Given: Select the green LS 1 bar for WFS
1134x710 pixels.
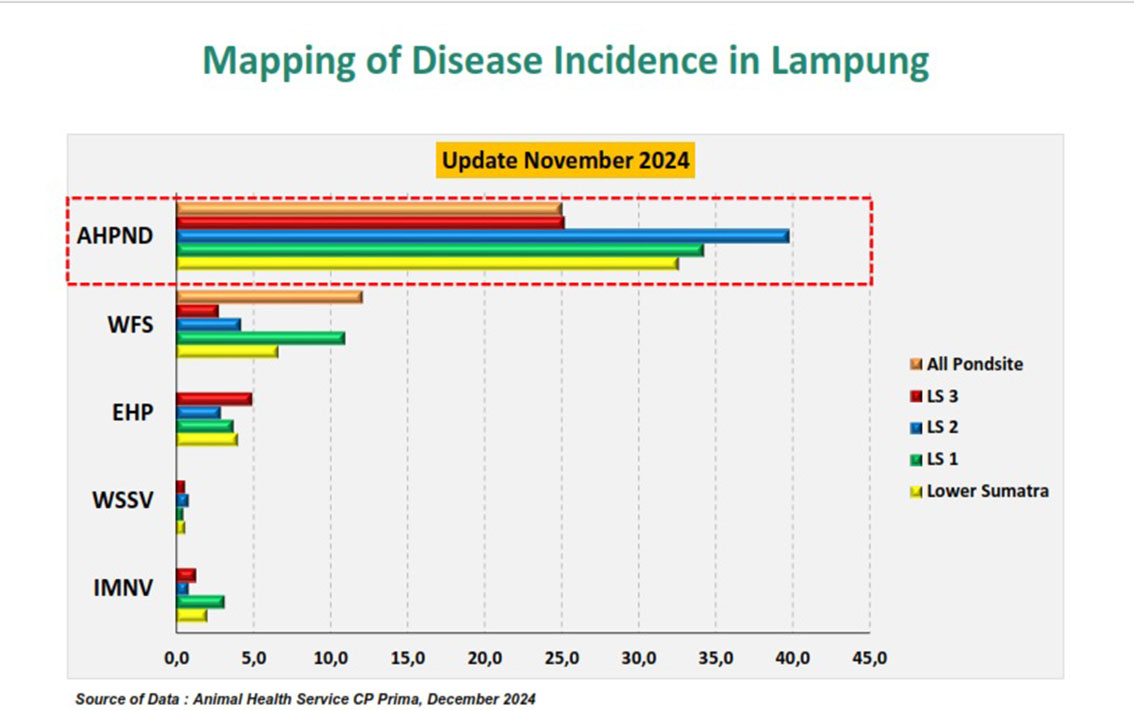Looking at the screenshot, I should [x=260, y=338].
